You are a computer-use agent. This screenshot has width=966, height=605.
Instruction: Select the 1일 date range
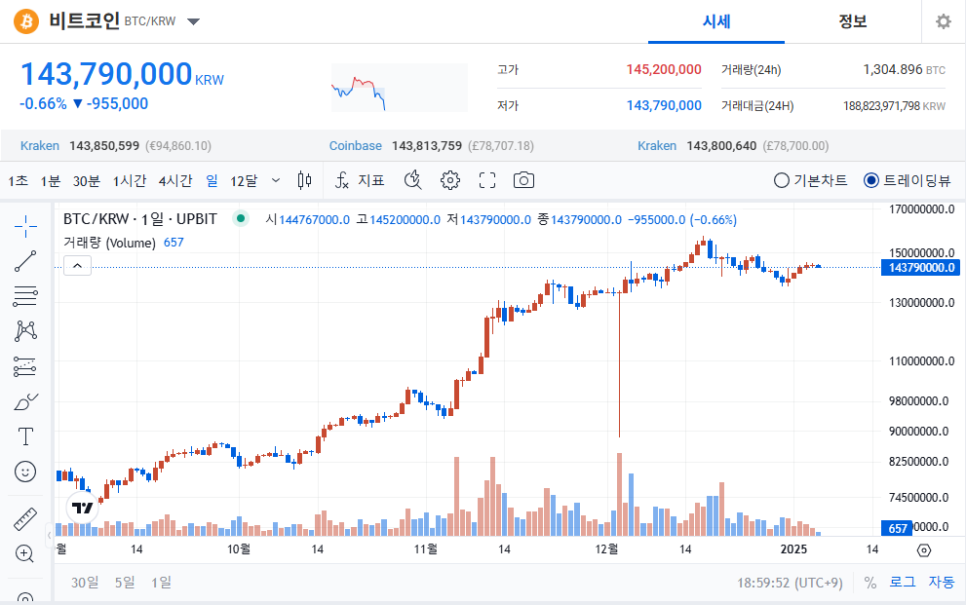coord(161,582)
